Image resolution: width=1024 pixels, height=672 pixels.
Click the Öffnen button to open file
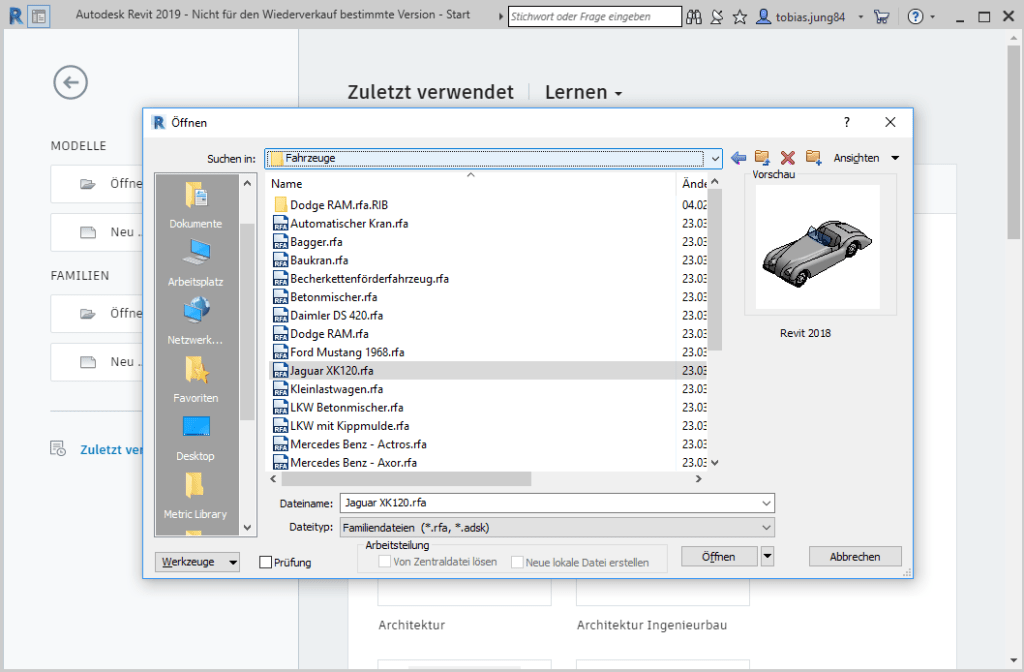[718, 556]
